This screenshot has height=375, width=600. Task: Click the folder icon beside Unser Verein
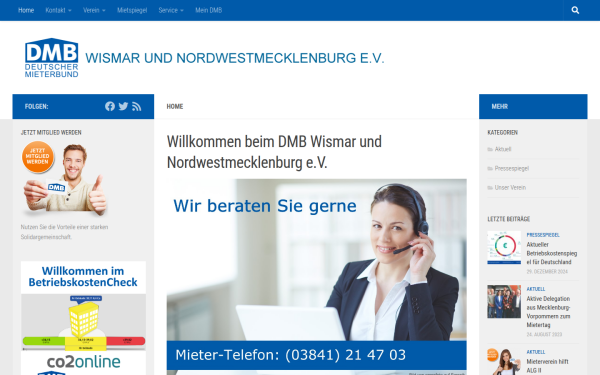tap(490, 188)
